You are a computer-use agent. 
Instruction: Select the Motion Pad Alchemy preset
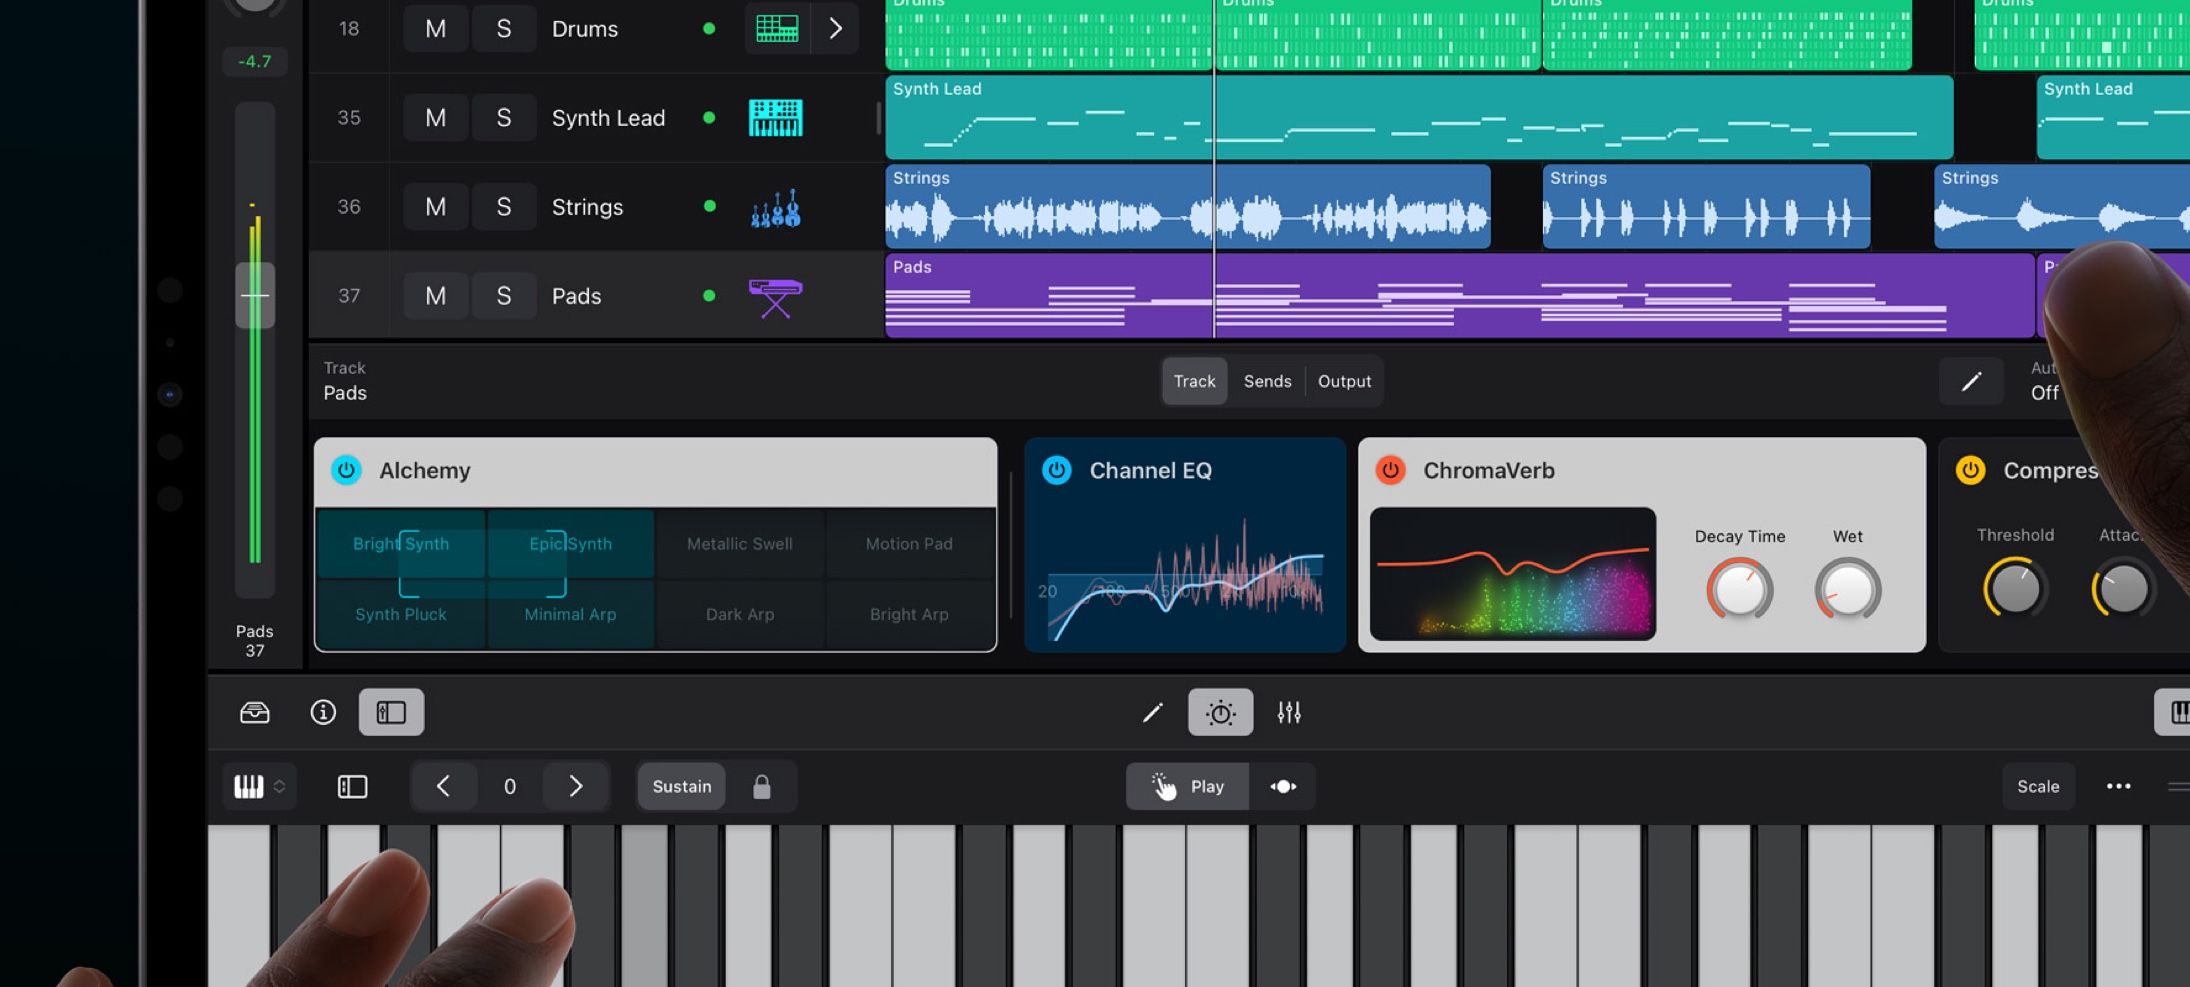click(x=909, y=544)
